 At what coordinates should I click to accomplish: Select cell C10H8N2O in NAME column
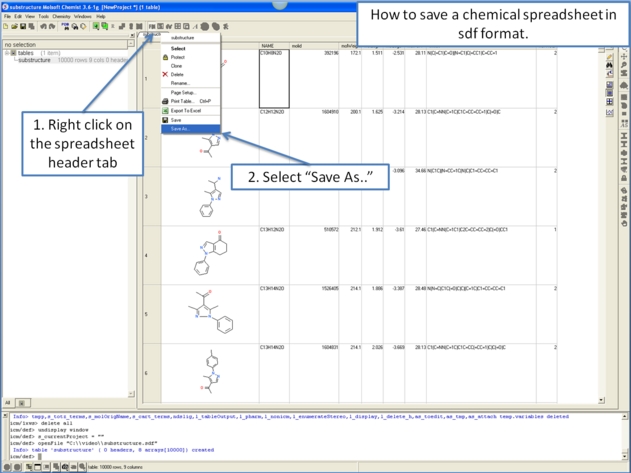tap(273, 52)
